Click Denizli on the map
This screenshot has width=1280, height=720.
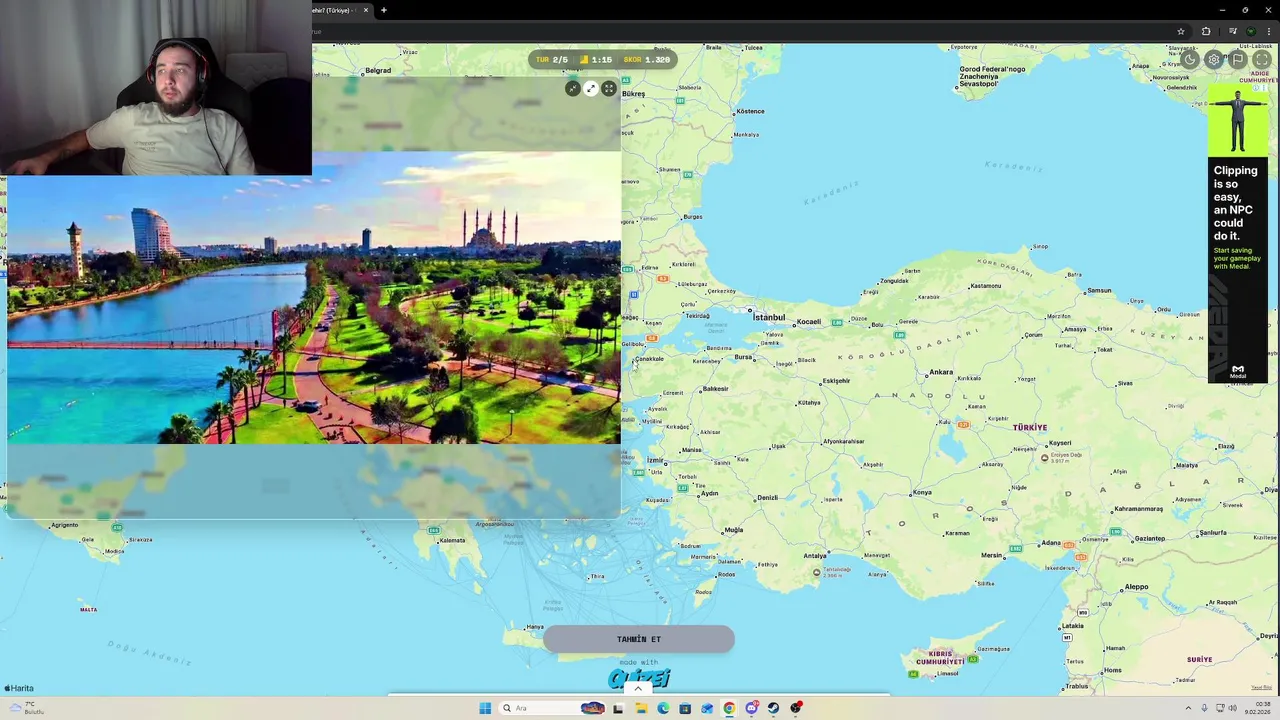767,498
